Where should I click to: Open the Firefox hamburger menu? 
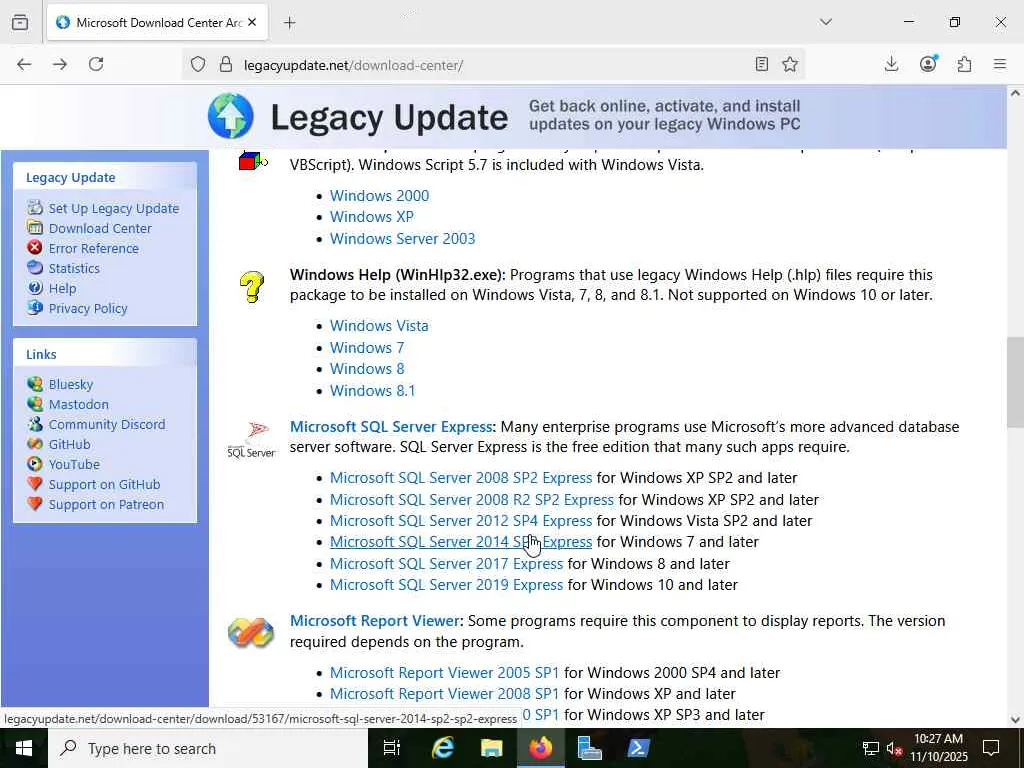pyautogui.click(x=1000, y=64)
